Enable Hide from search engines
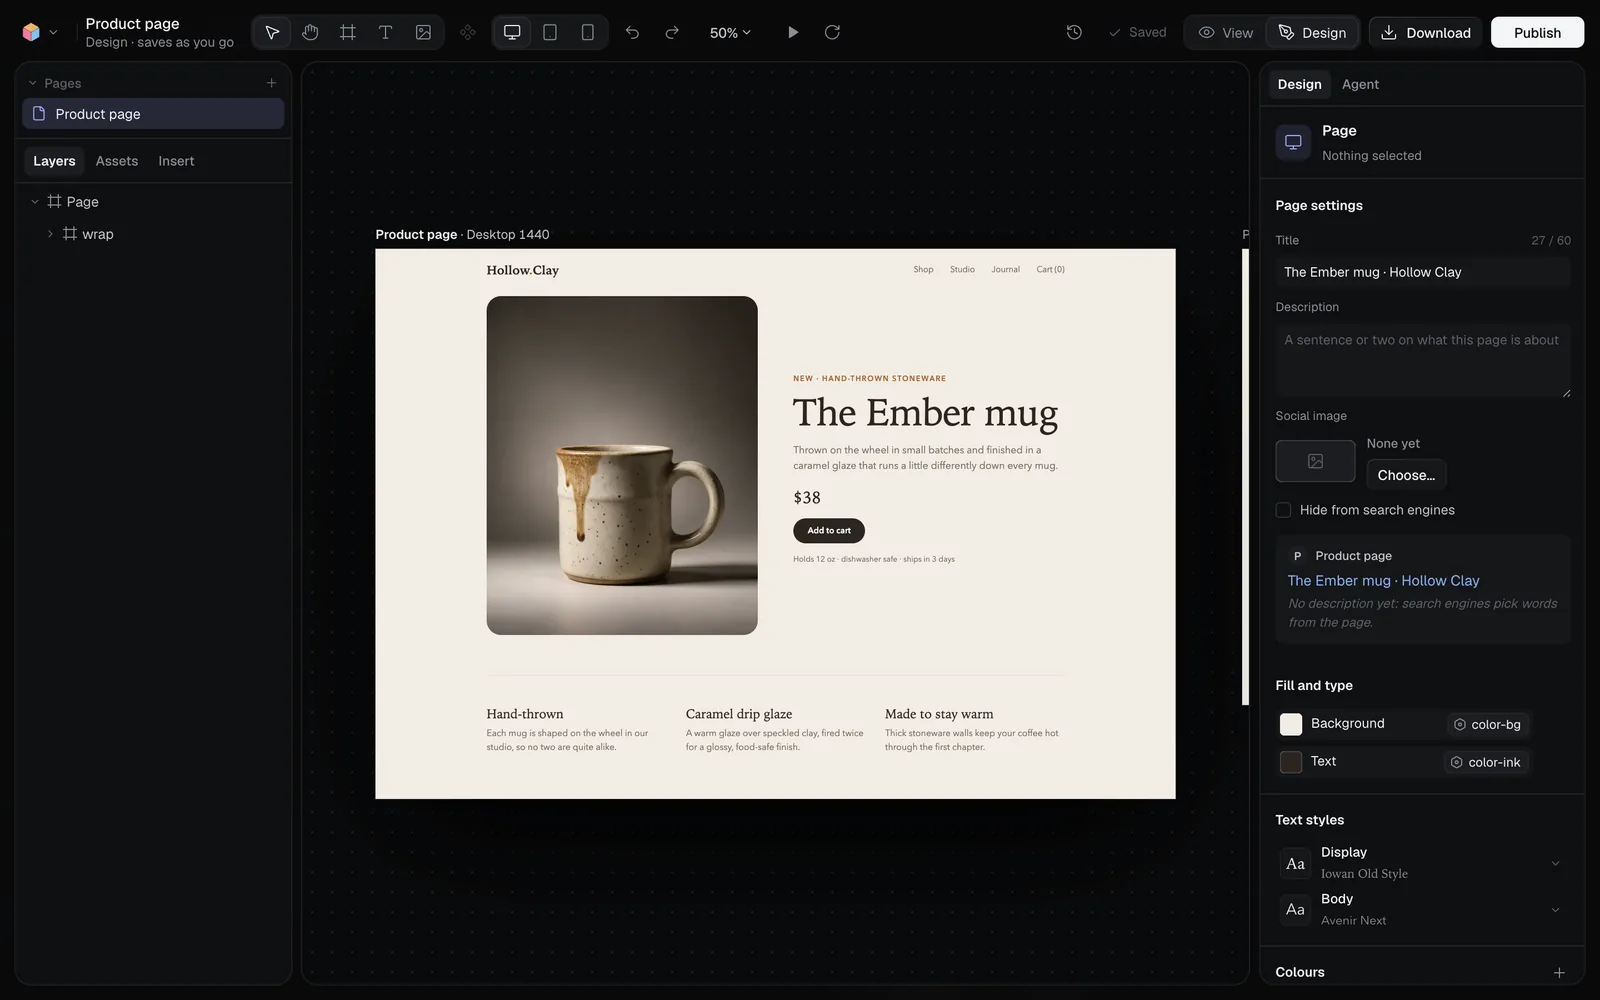1600x1000 pixels. tap(1283, 510)
